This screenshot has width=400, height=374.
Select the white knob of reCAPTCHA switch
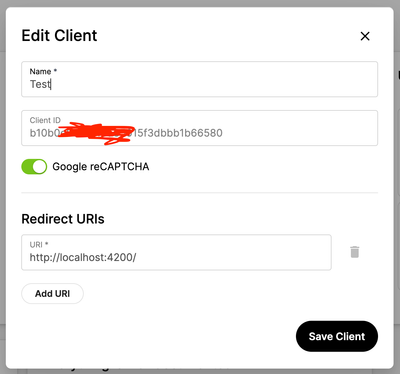point(40,167)
